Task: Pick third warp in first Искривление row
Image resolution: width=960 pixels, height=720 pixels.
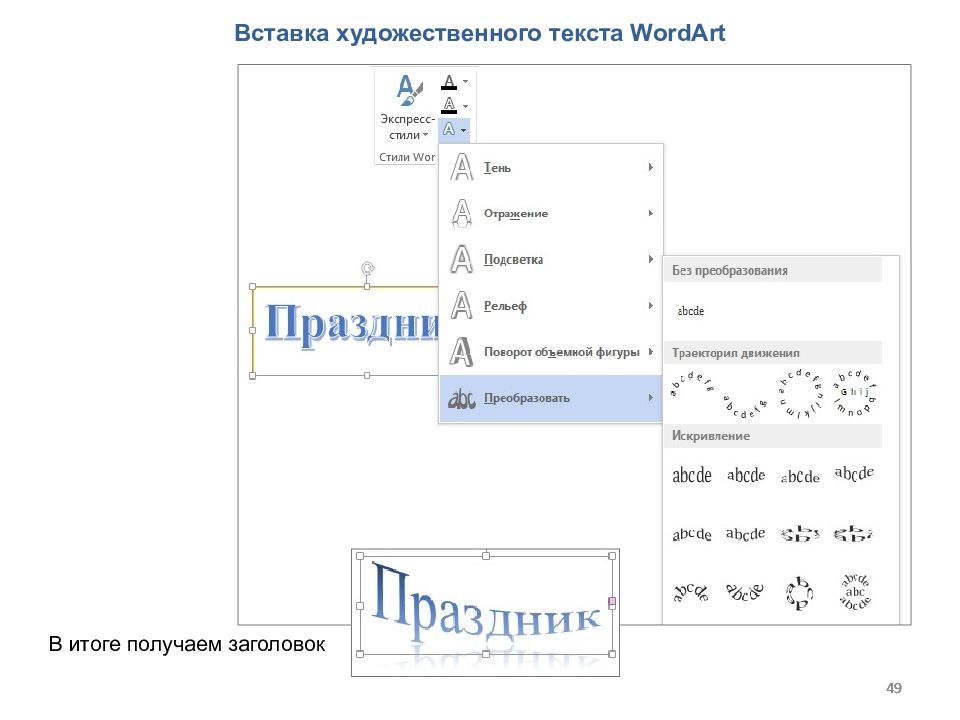Action: 800,476
